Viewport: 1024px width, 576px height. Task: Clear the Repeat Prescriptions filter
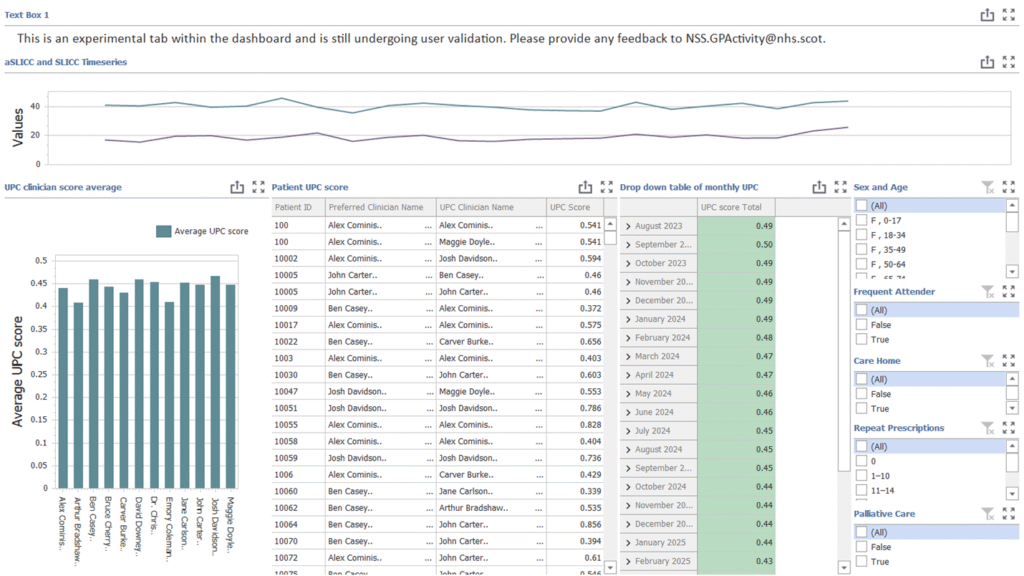point(987,428)
